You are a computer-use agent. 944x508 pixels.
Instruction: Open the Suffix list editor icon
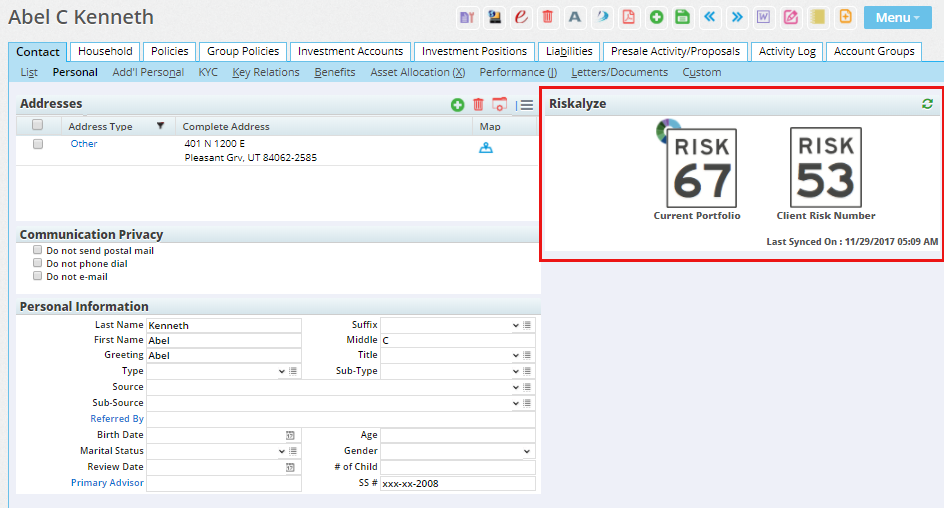click(527, 325)
